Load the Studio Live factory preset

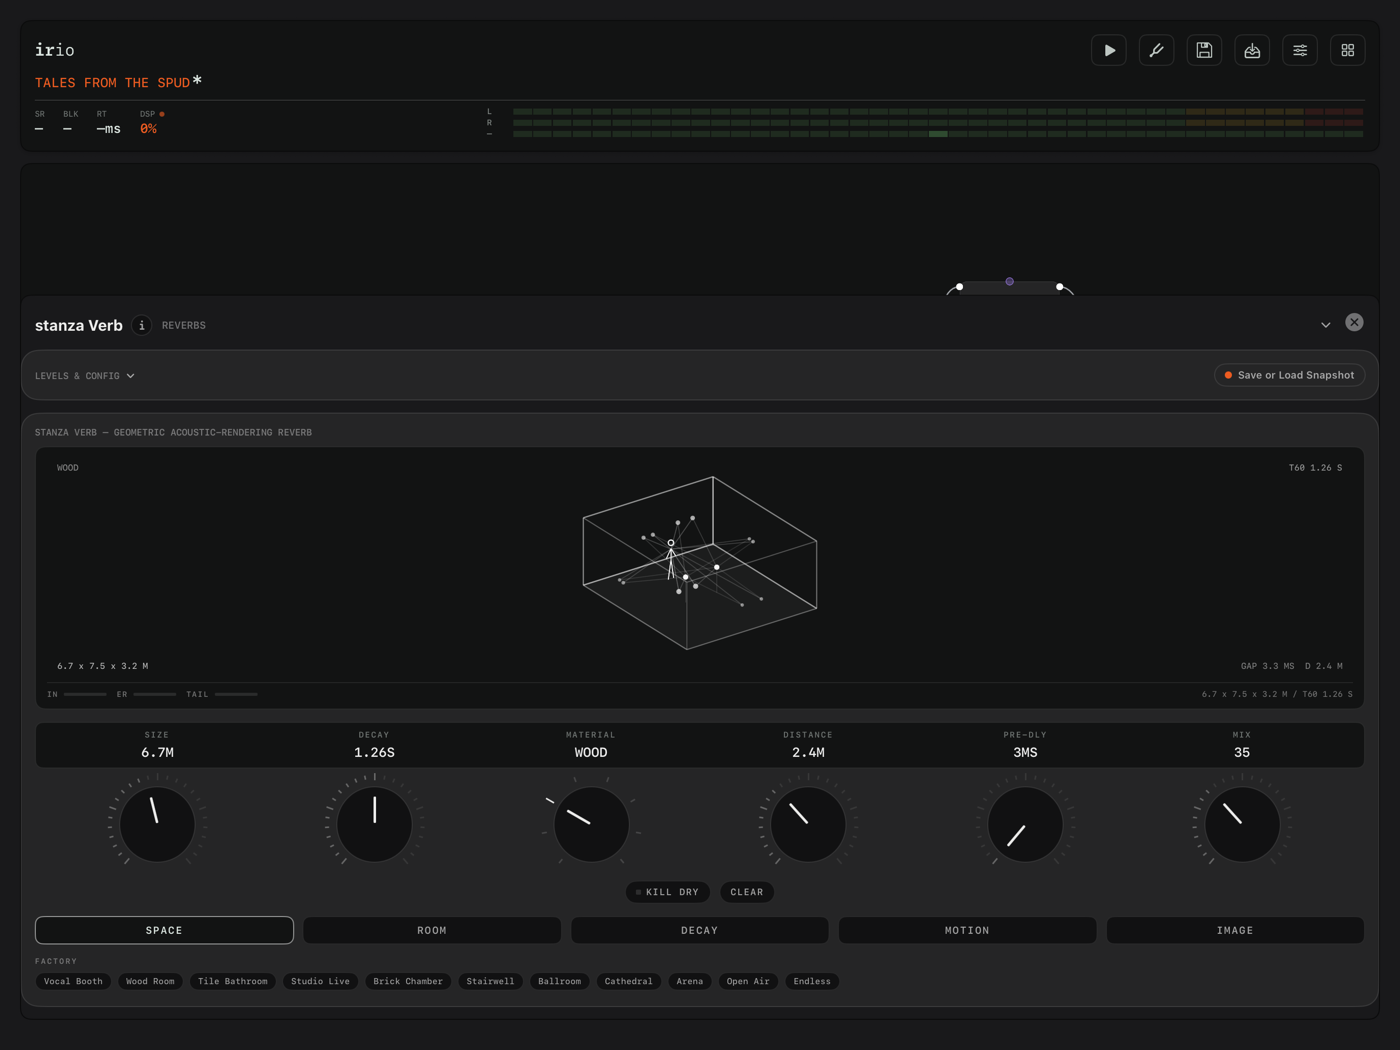(x=320, y=981)
